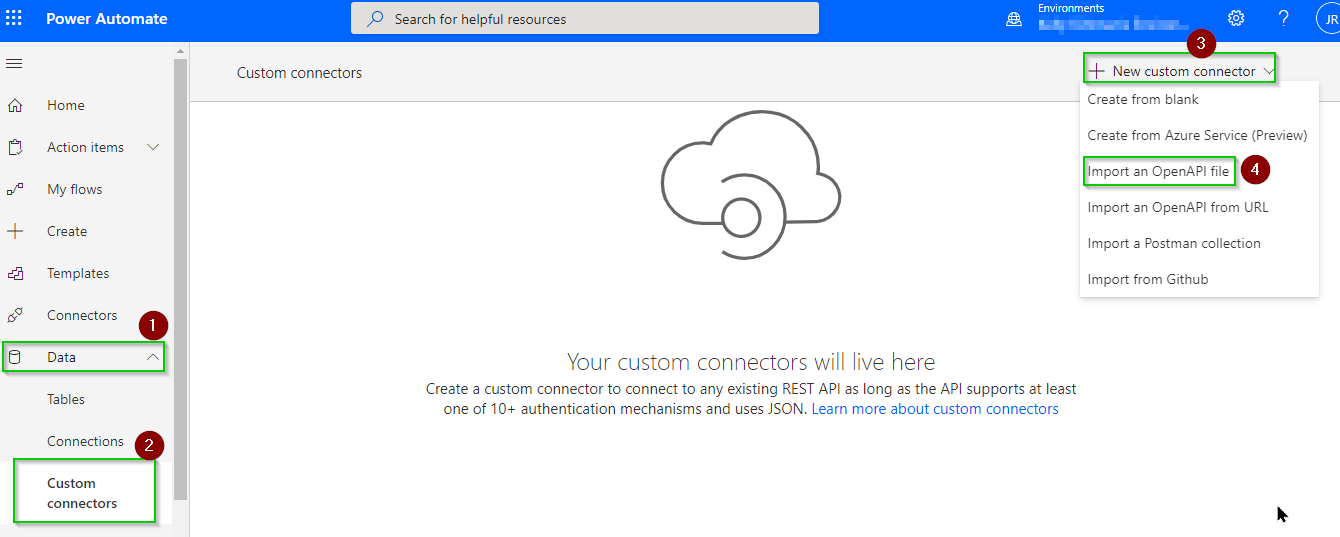This screenshot has height=537, width=1340.
Task: Click the Templates icon in sidebar
Action: click(15, 273)
